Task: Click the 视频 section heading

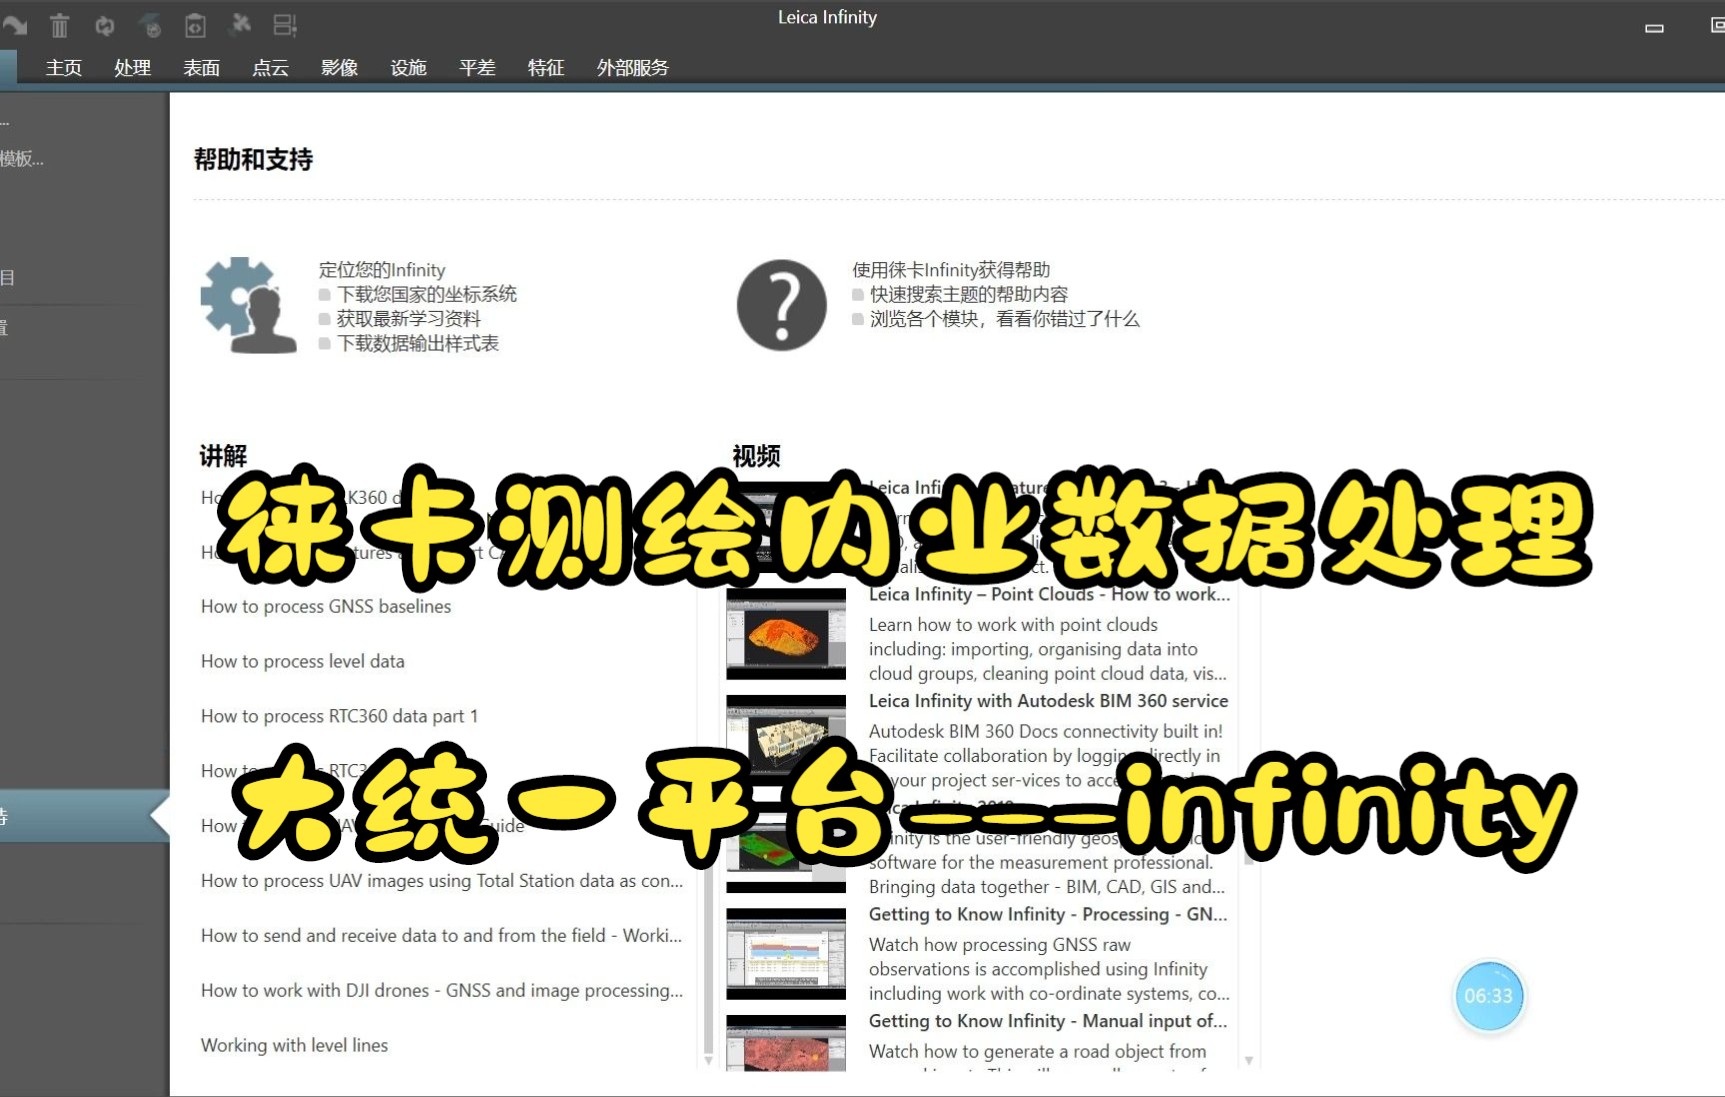Action: (x=756, y=456)
